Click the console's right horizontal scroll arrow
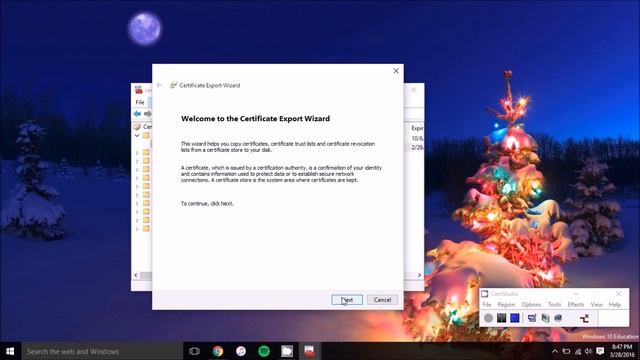640x360 pixels. point(419,275)
